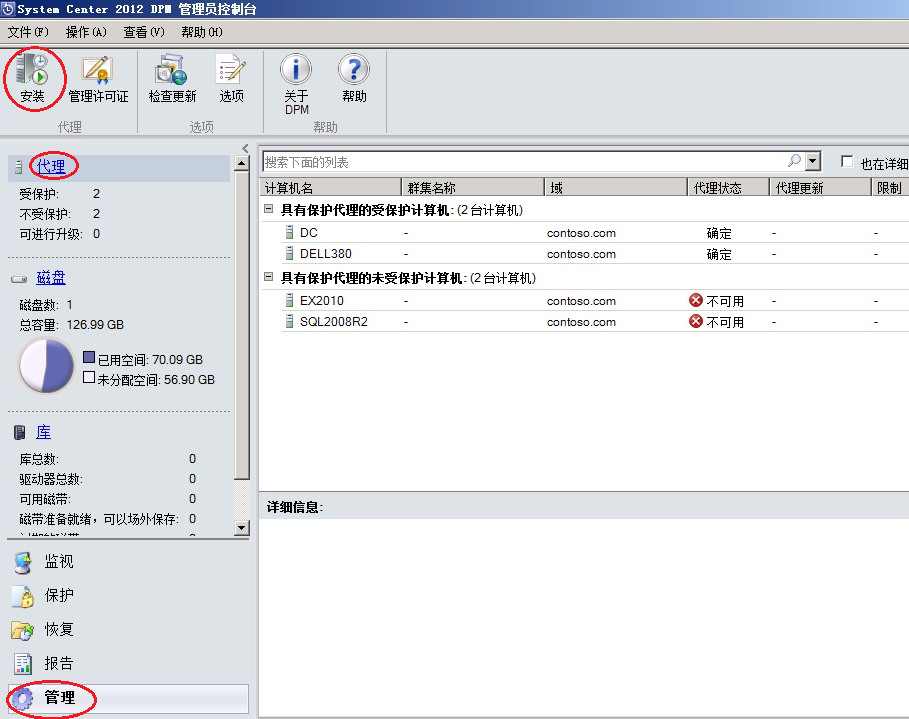Click the agent icon beside 代理
This screenshot has width=909, height=719.
point(19,167)
